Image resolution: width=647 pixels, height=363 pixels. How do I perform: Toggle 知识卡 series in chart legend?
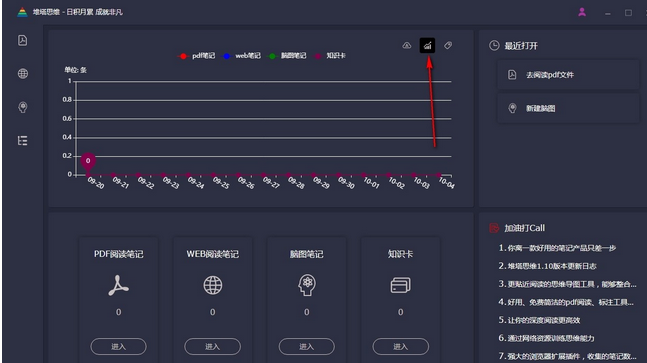click(330, 56)
